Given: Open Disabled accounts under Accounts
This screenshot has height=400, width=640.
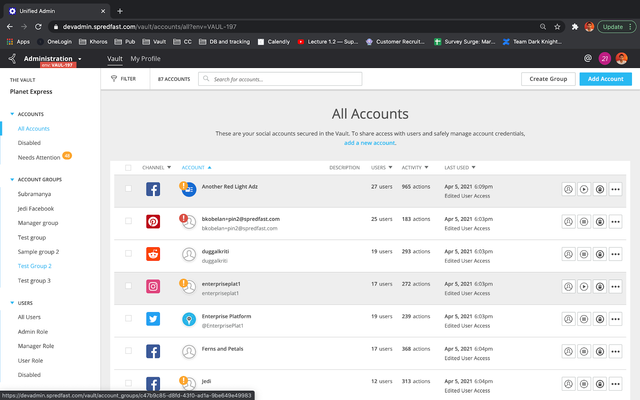Looking at the screenshot, I should coord(29,143).
